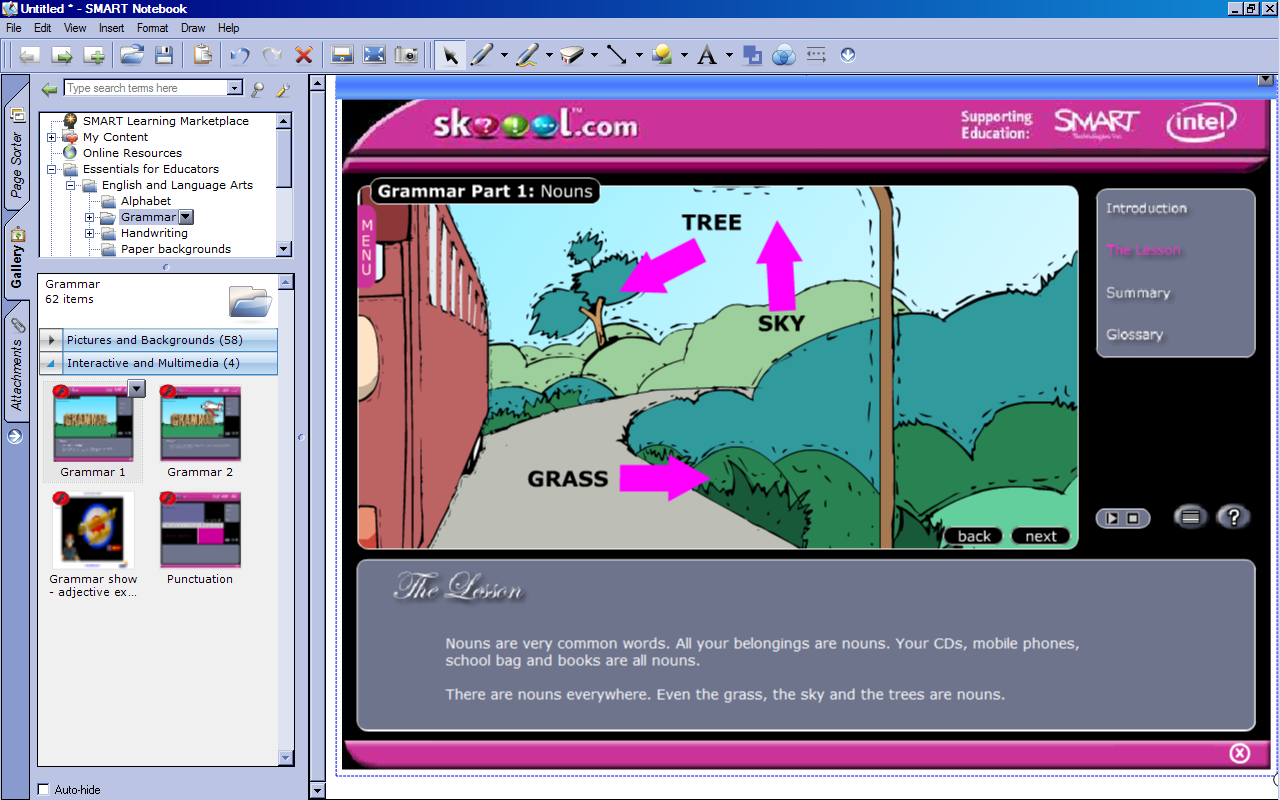Go to the next page toolbar arrow

pos(62,55)
